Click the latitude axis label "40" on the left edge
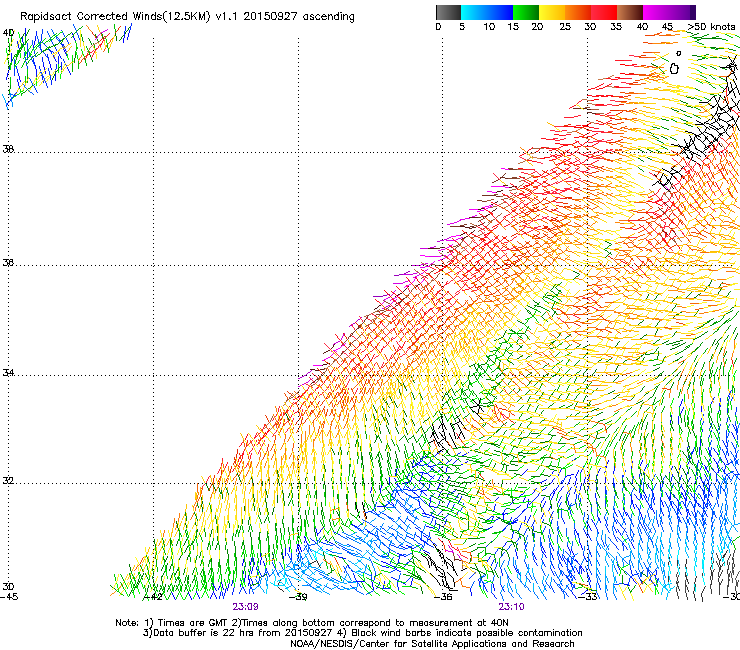This screenshot has width=740, height=650. pyautogui.click(x=8, y=33)
